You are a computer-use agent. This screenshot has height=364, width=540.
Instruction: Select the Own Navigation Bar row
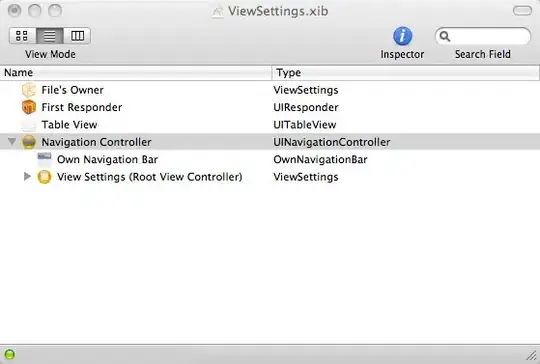[x=270, y=159]
